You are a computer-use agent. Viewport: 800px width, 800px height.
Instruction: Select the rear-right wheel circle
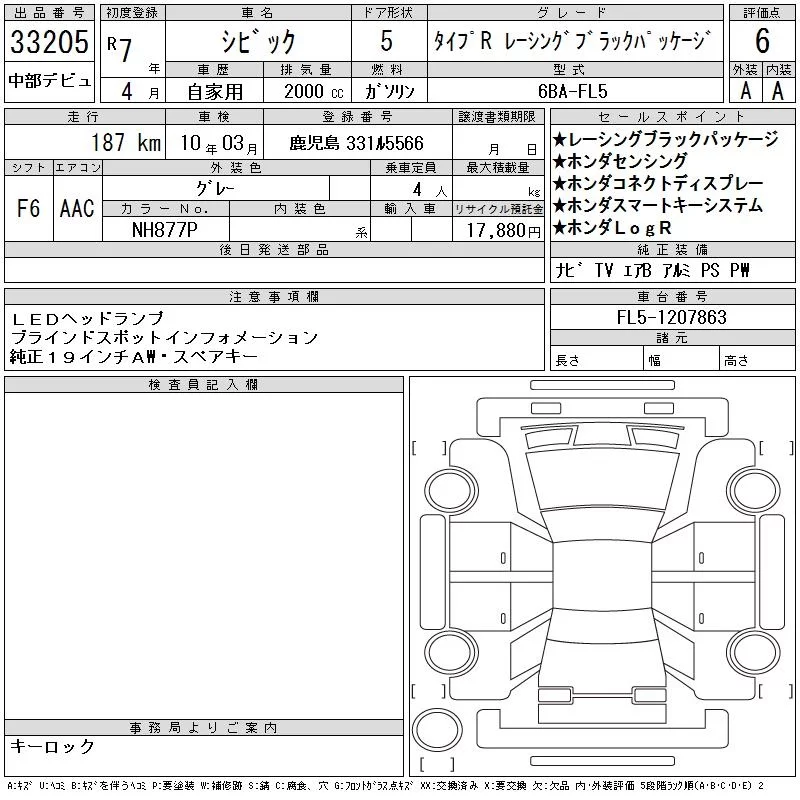[x=754, y=652]
